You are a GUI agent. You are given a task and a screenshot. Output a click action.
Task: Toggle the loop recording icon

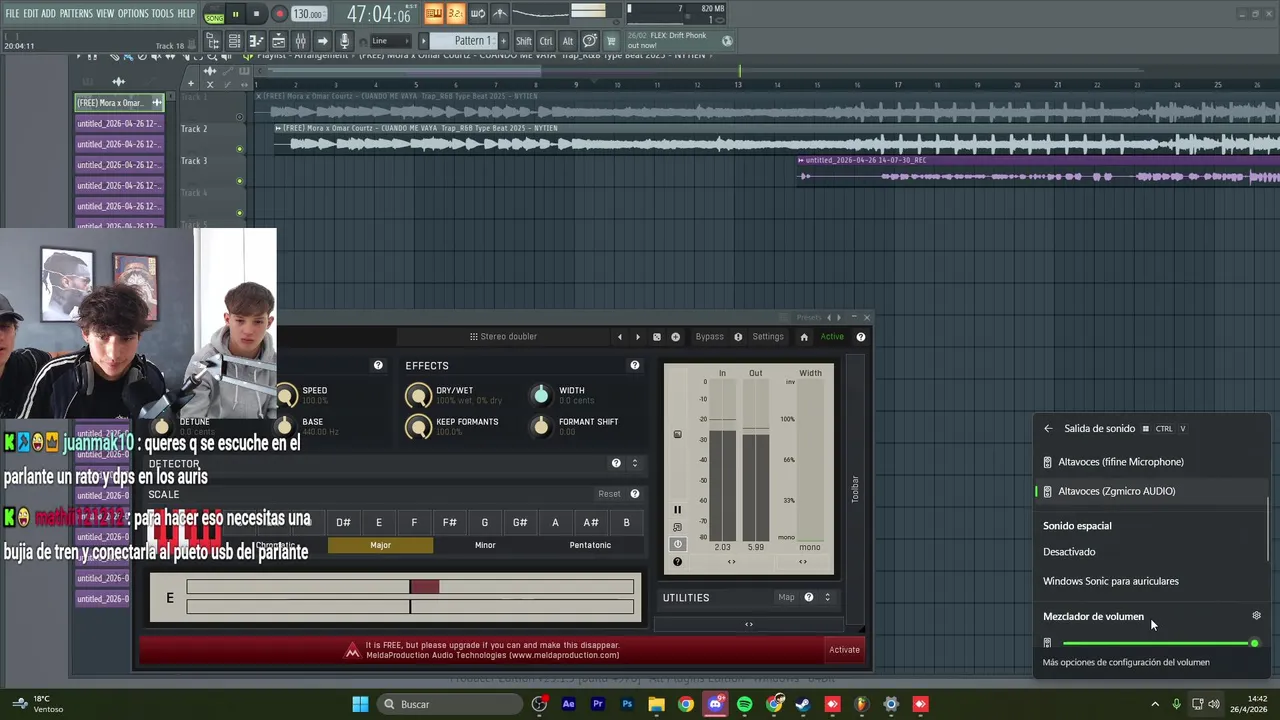click(478, 13)
